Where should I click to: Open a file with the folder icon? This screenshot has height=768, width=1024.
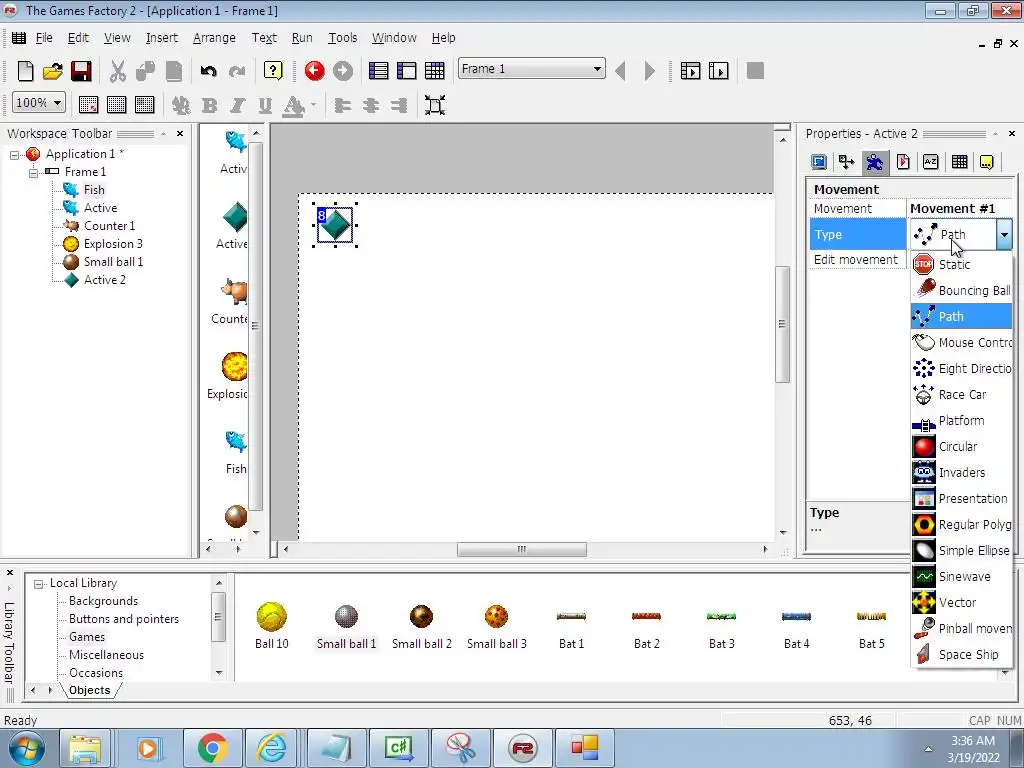coord(52,71)
